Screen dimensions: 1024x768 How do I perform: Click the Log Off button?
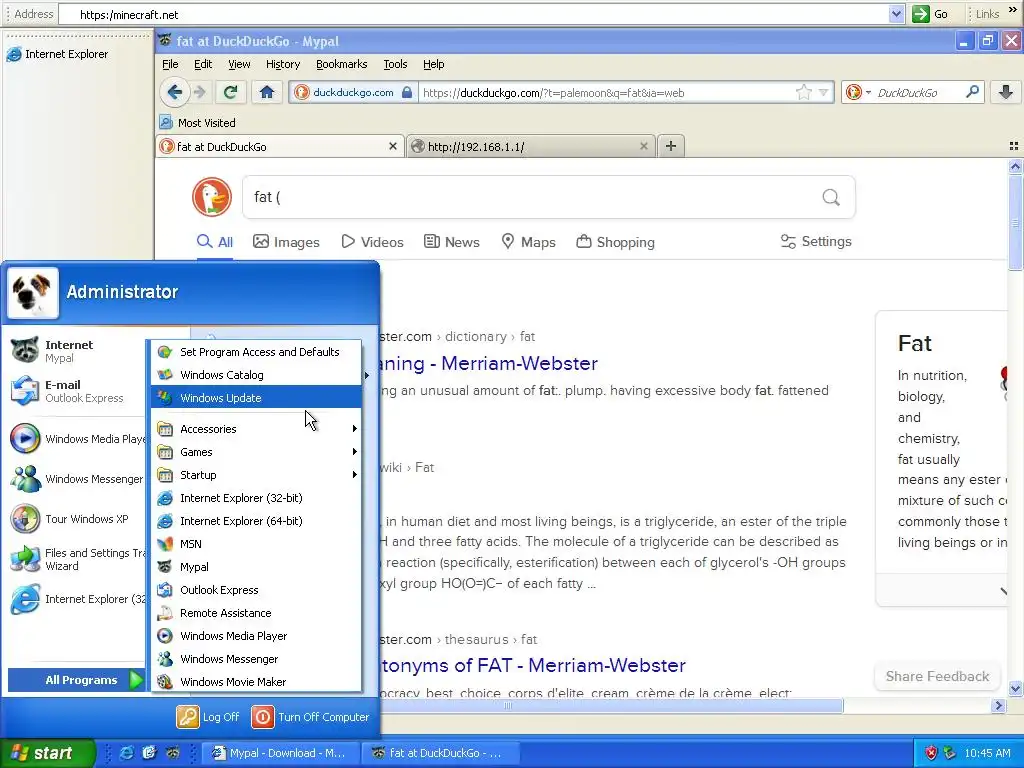[x=208, y=716]
